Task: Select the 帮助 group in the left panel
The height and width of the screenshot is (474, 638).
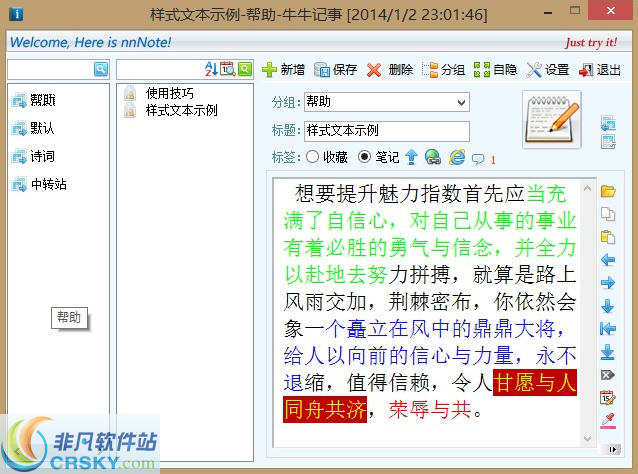Action: 34,100
